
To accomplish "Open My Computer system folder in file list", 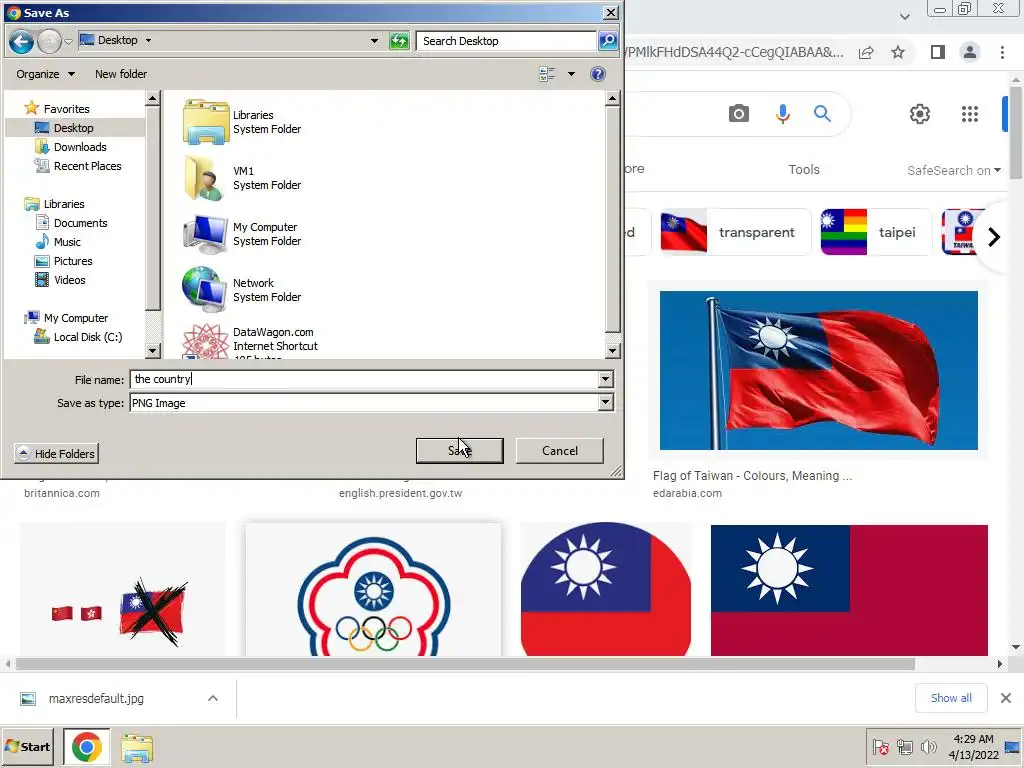I will [x=242, y=234].
